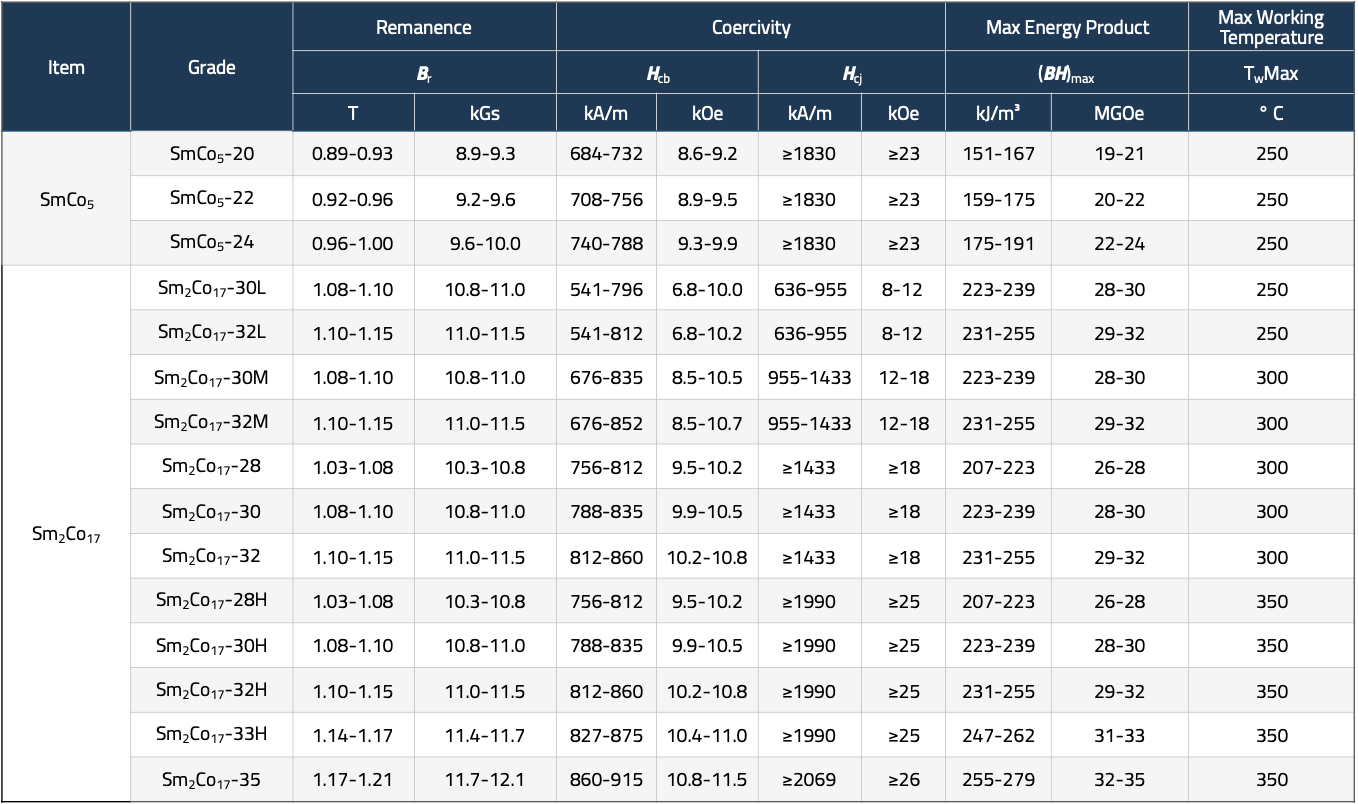Select the Max Working Temperature header
The width and height of the screenshot is (1358, 804).
pyautogui.click(x=1271, y=28)
